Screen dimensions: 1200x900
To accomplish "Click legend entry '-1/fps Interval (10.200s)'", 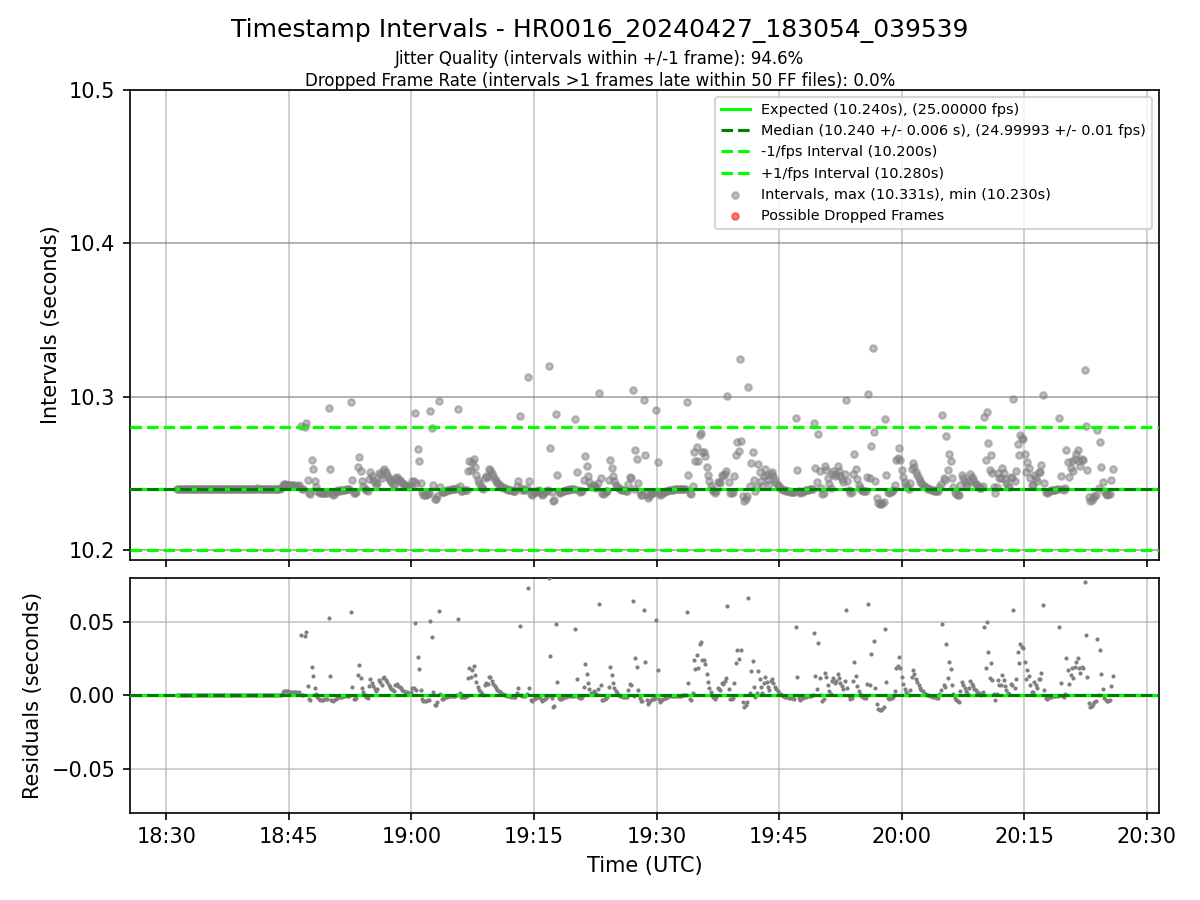I will click(849, 151).
